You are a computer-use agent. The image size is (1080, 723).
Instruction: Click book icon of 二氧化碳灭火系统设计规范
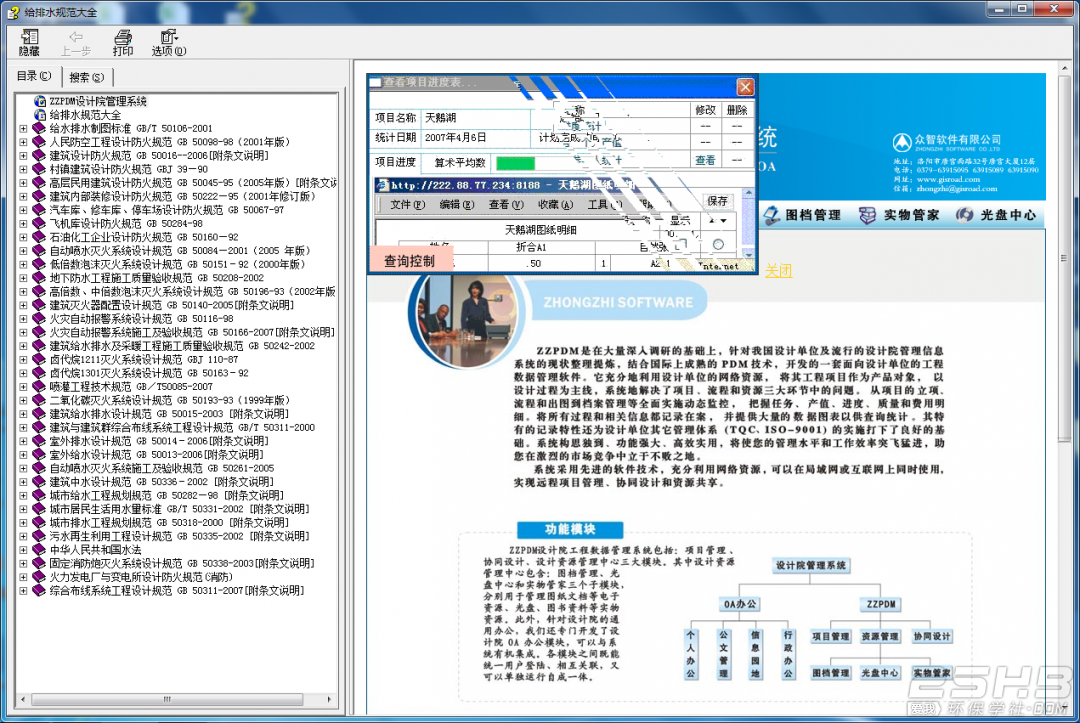pyautogui.click(x=39, y=401)
